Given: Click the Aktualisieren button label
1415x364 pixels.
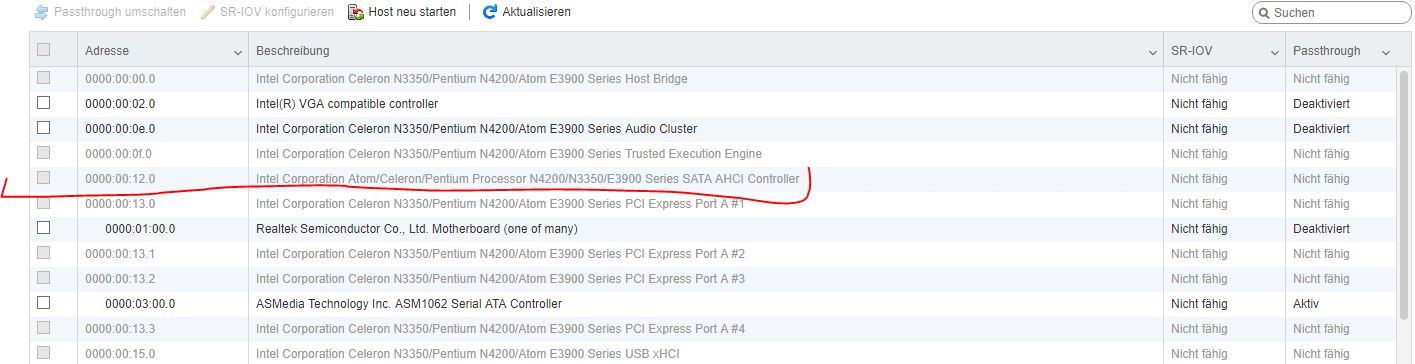Looking at the screenshot, I should point(537,12).
